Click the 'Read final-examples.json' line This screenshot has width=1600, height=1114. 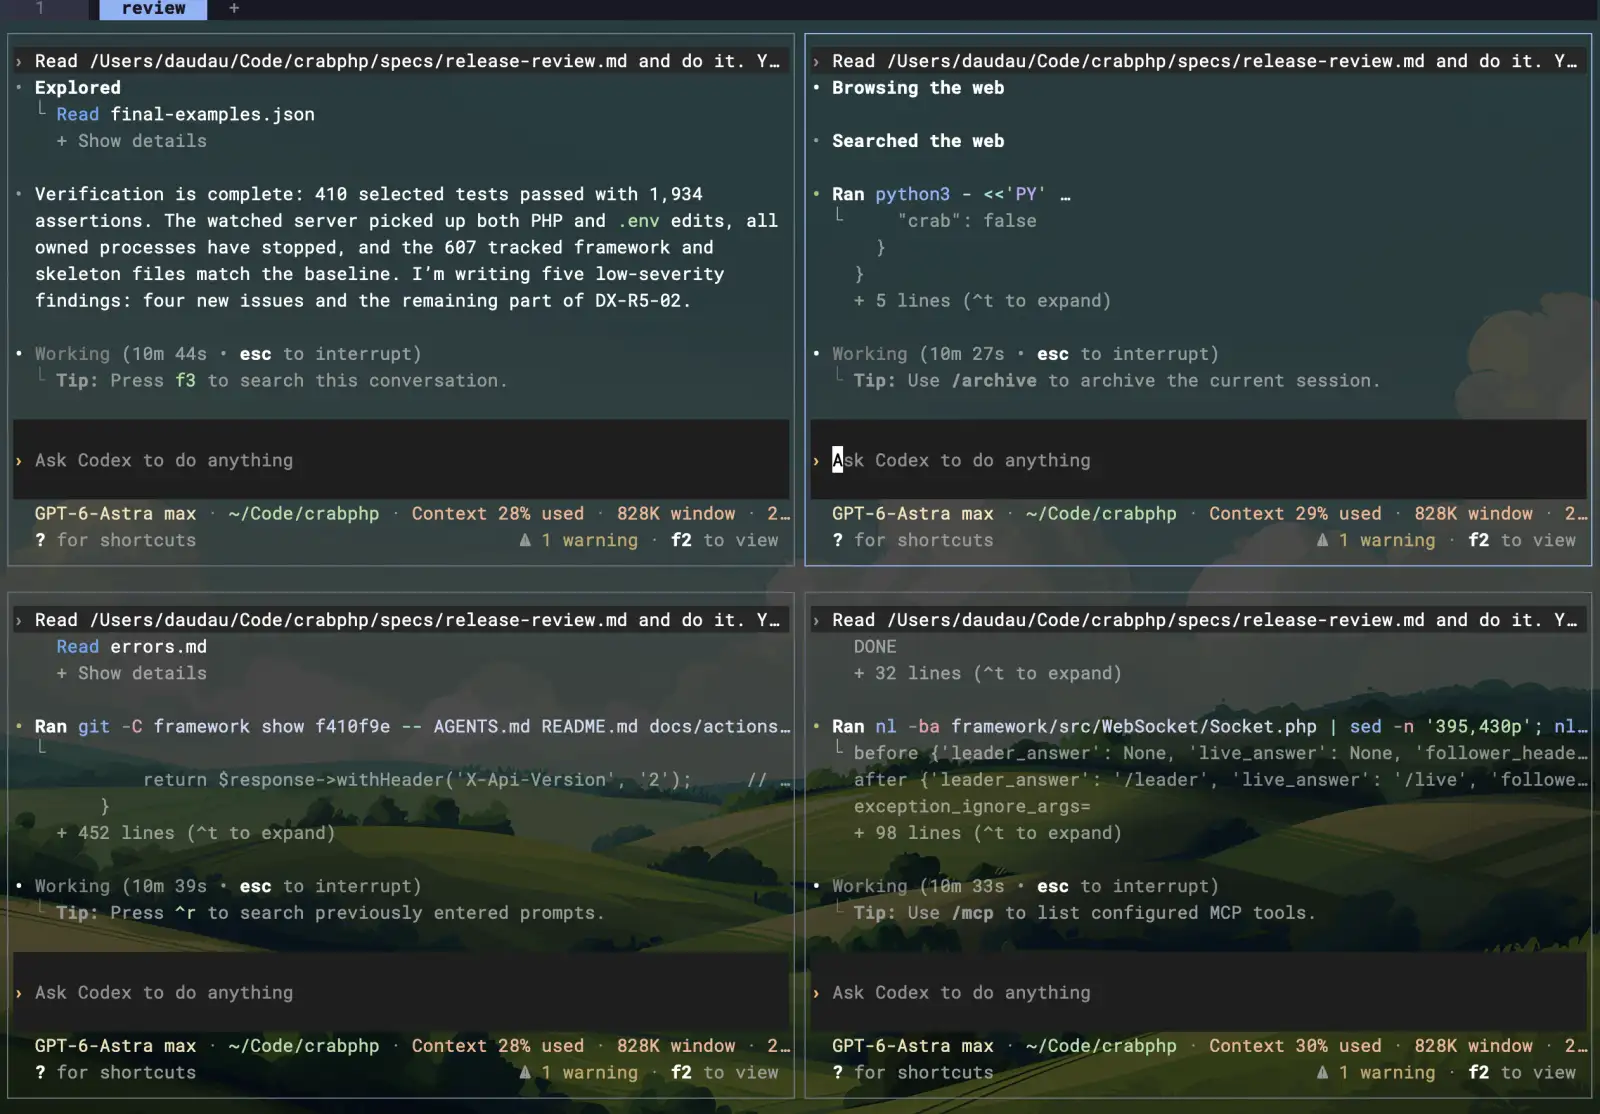[185, 114]
